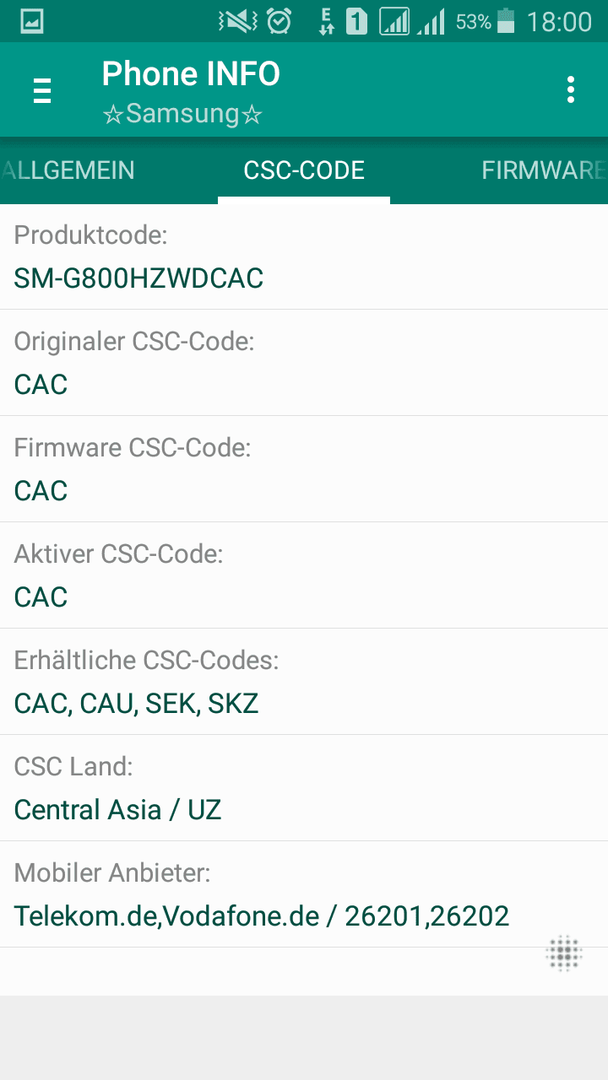This screenshot has height=1080, width=608.
Task: Tap the Mobiler Anbieter Telekom.de row
Action: click(304, 894)
